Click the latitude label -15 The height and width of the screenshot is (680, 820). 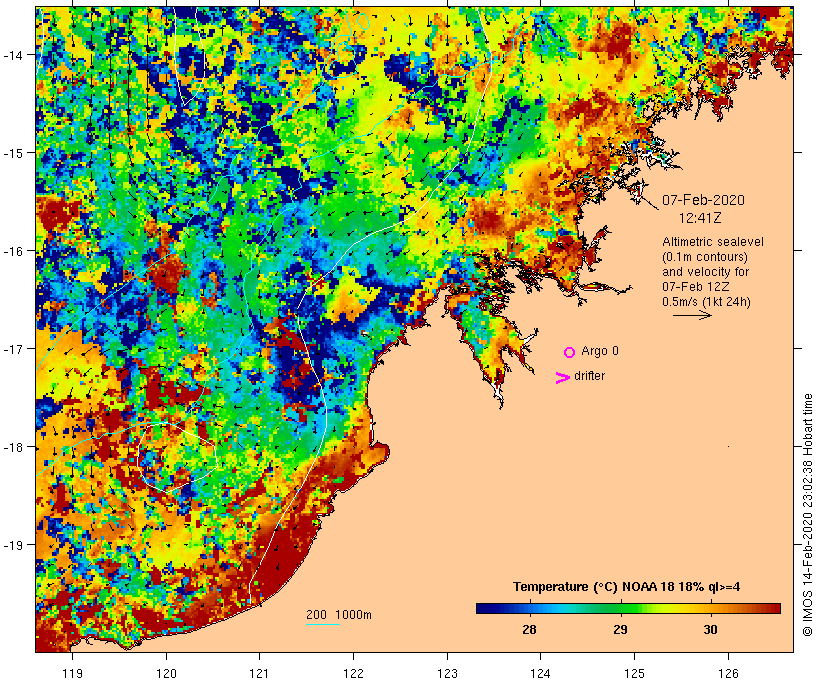click(12, 153)
